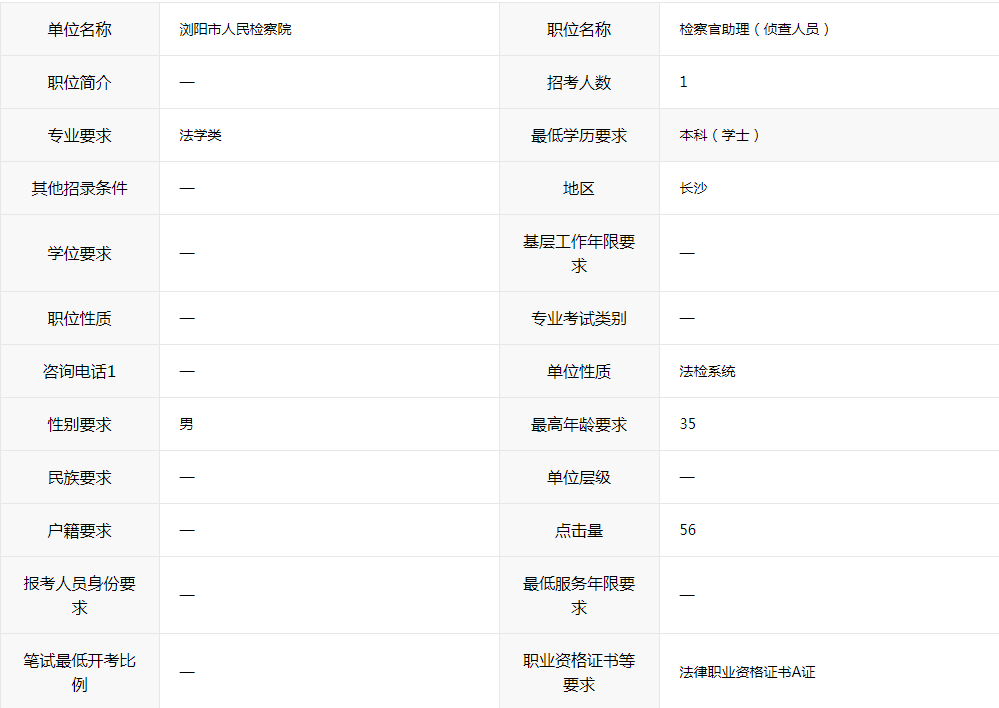Click the 最低服务年限要求 label
The height and width of the screenshot is (708, 999).
coord(579,595)
